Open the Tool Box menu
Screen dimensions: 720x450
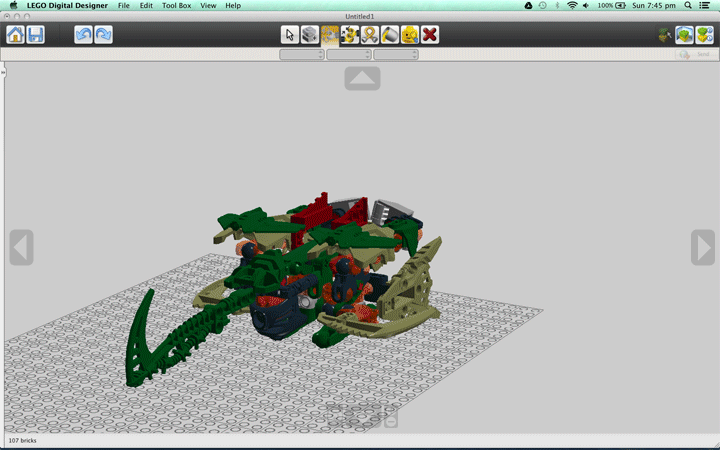(176, 6)
